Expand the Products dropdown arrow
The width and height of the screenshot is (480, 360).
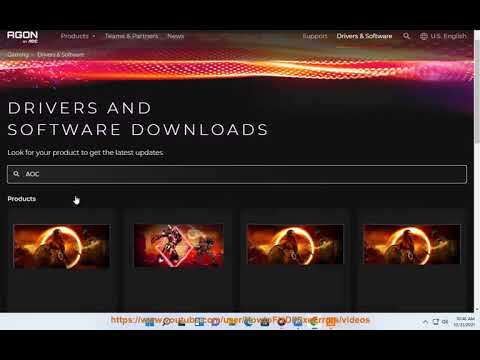coord(94,36)
